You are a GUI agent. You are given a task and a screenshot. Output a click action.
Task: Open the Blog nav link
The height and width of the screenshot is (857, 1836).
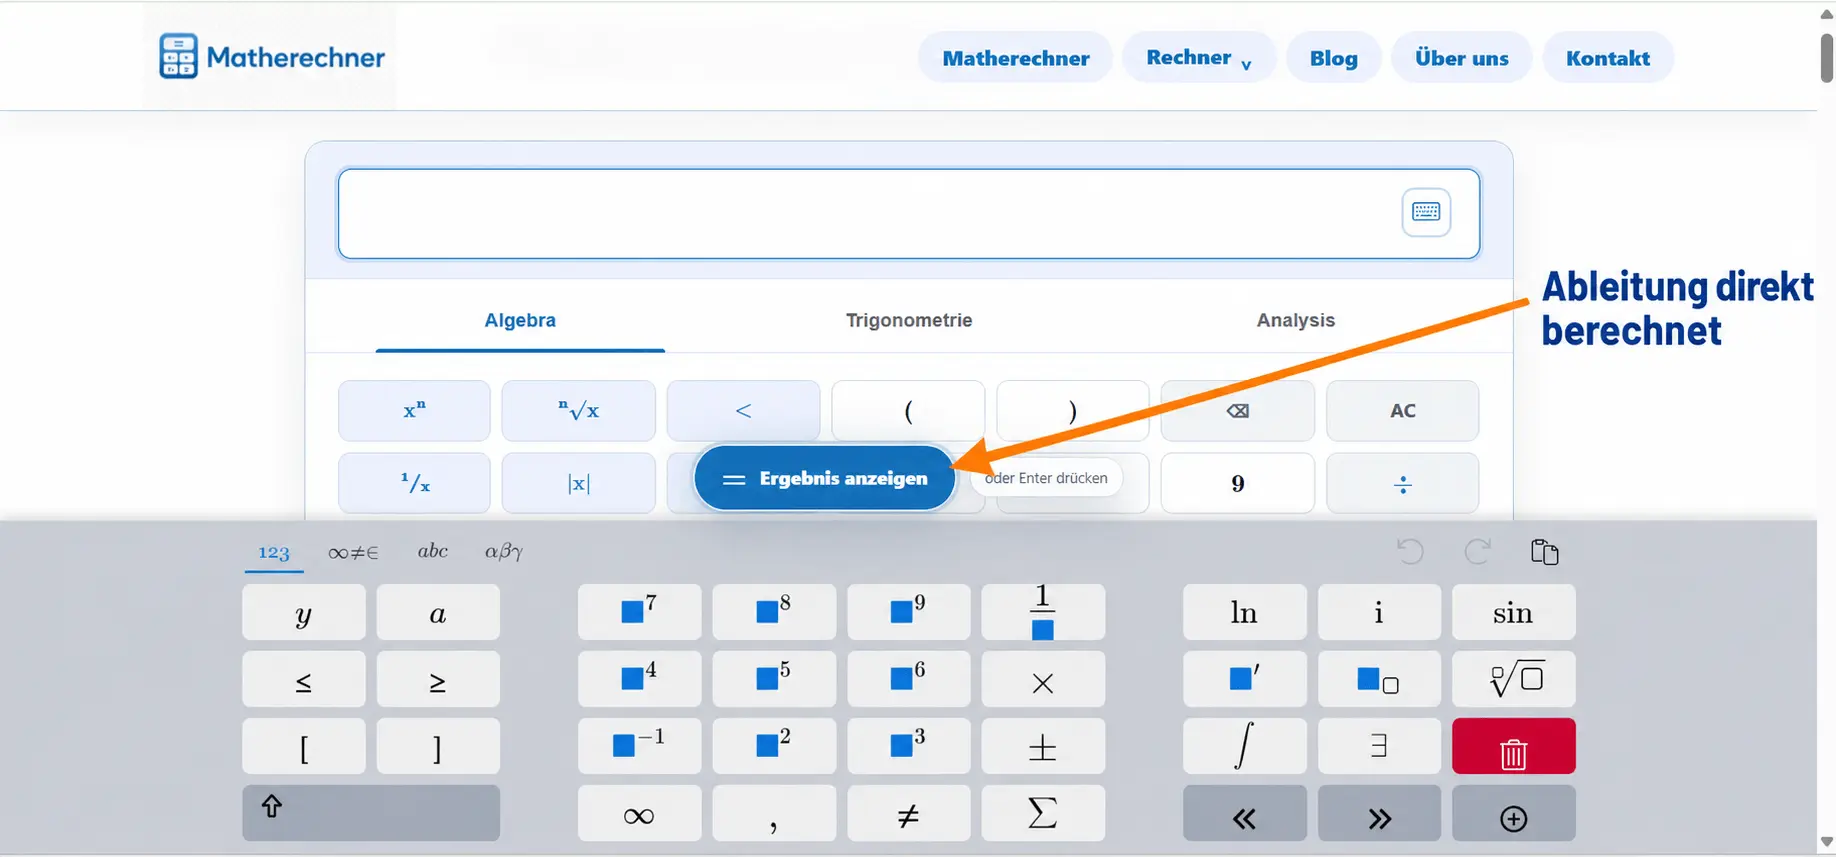(1333, 58)
